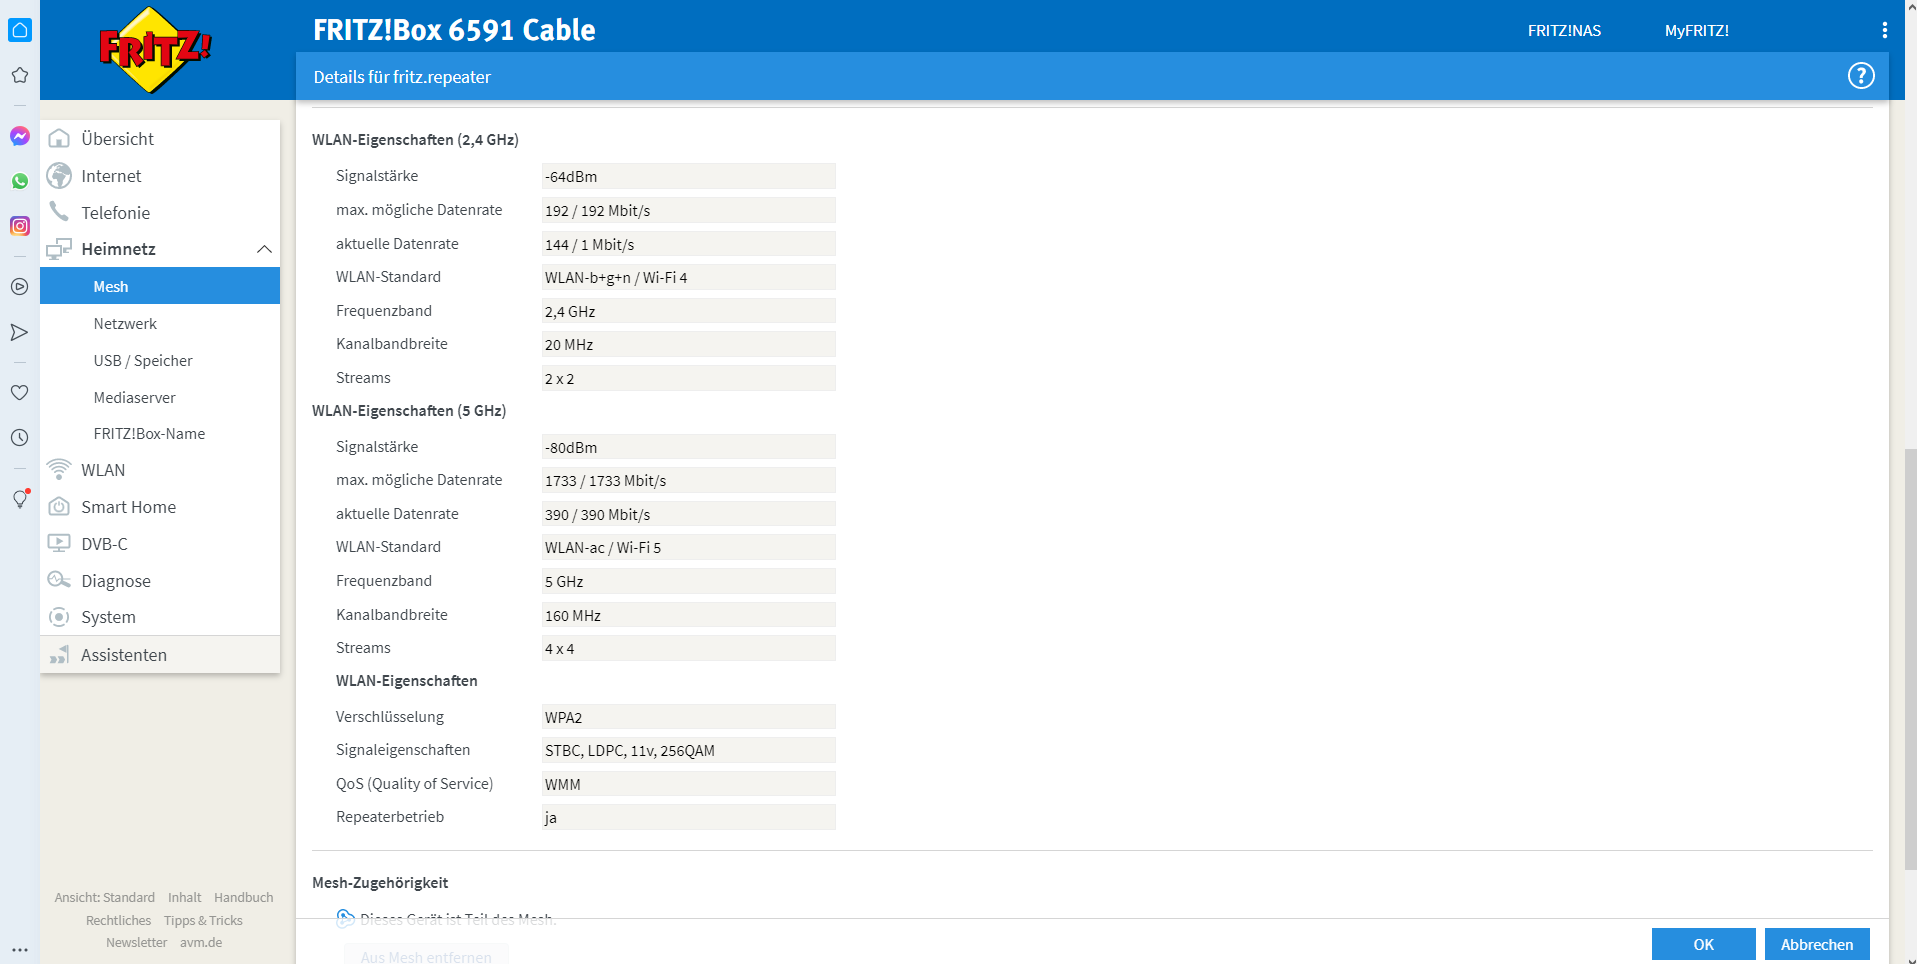The height and width of the screenshot is (964, 1917).
Task: Click the Assistenten wizard icon
Action: (x=60, y=654)
